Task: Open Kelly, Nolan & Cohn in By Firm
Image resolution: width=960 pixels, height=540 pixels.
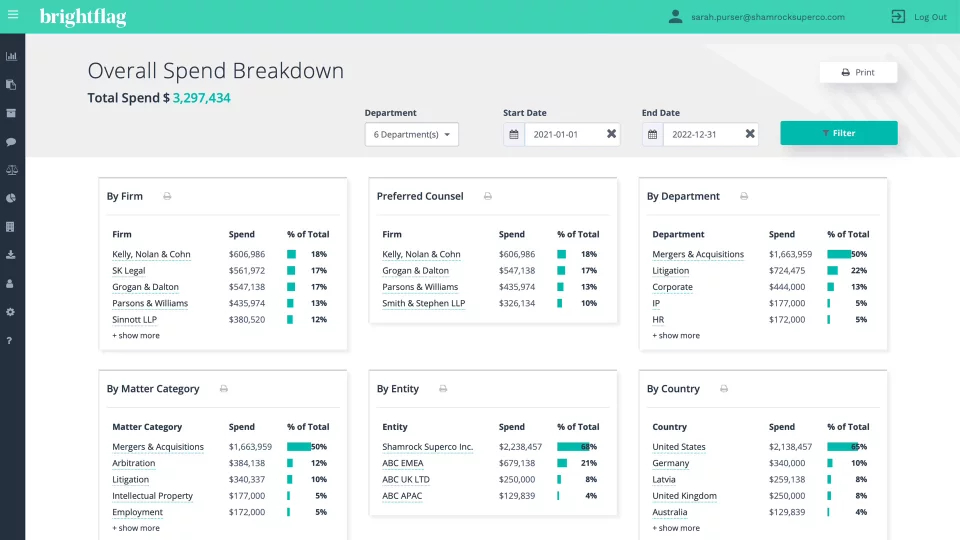Action: (x=151, y=254)
